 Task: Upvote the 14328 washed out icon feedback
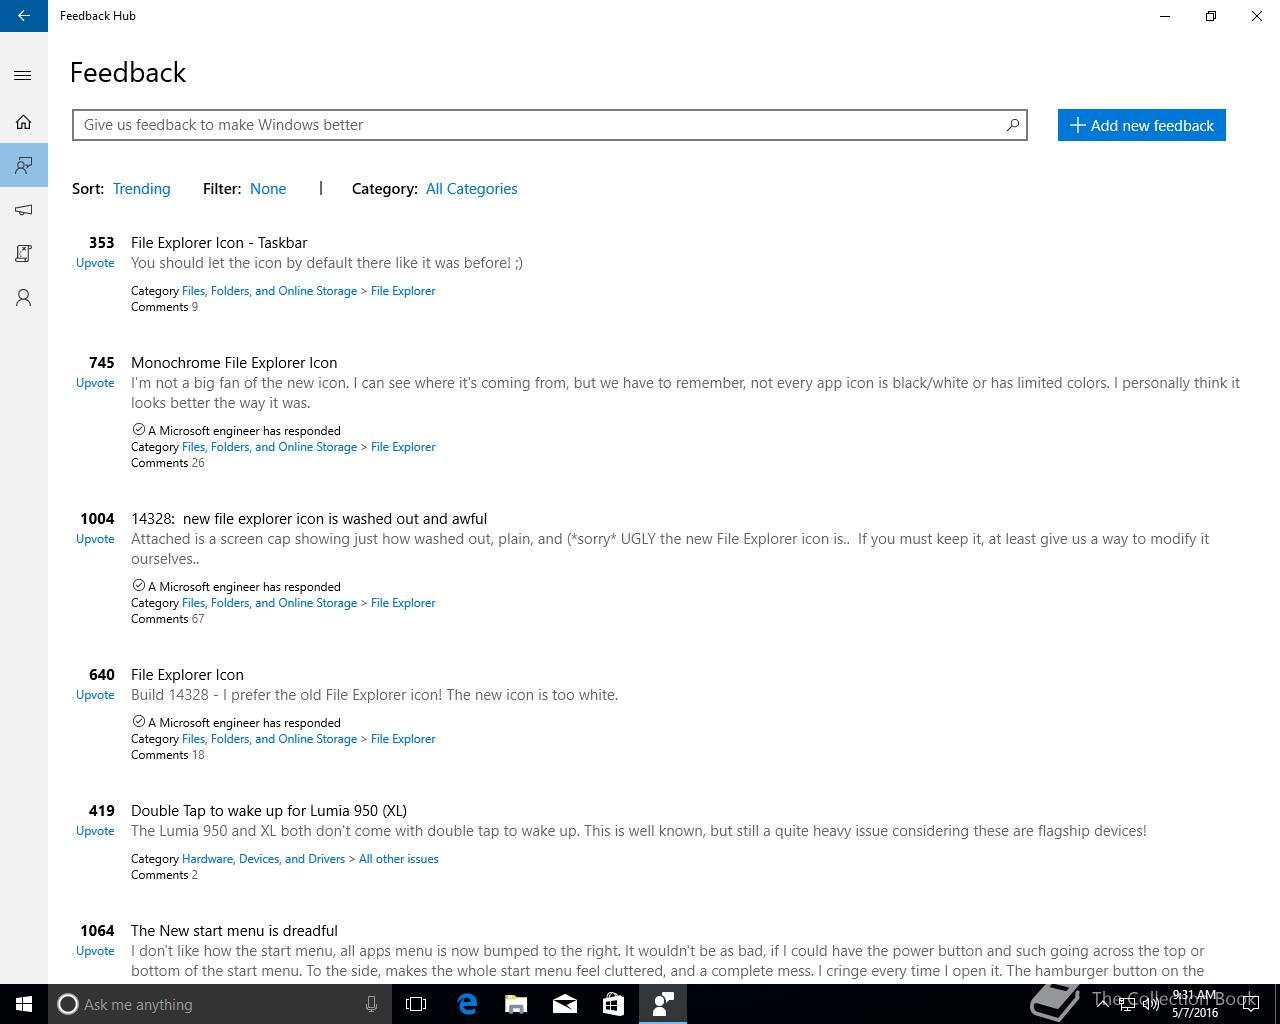[x=95, y=539]
